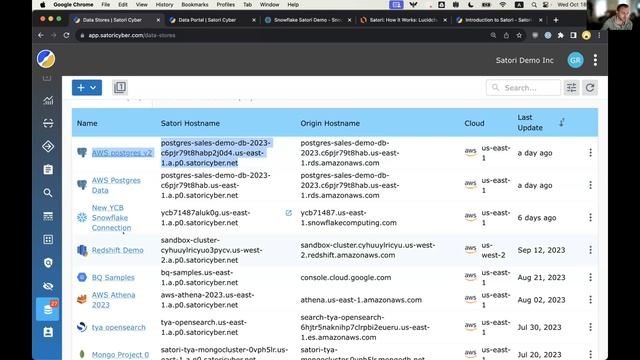Click athena.us-east-1.amazonaws.com origin hostname
The width and height of the screenshot is (640, 360).
pos(361,300)
